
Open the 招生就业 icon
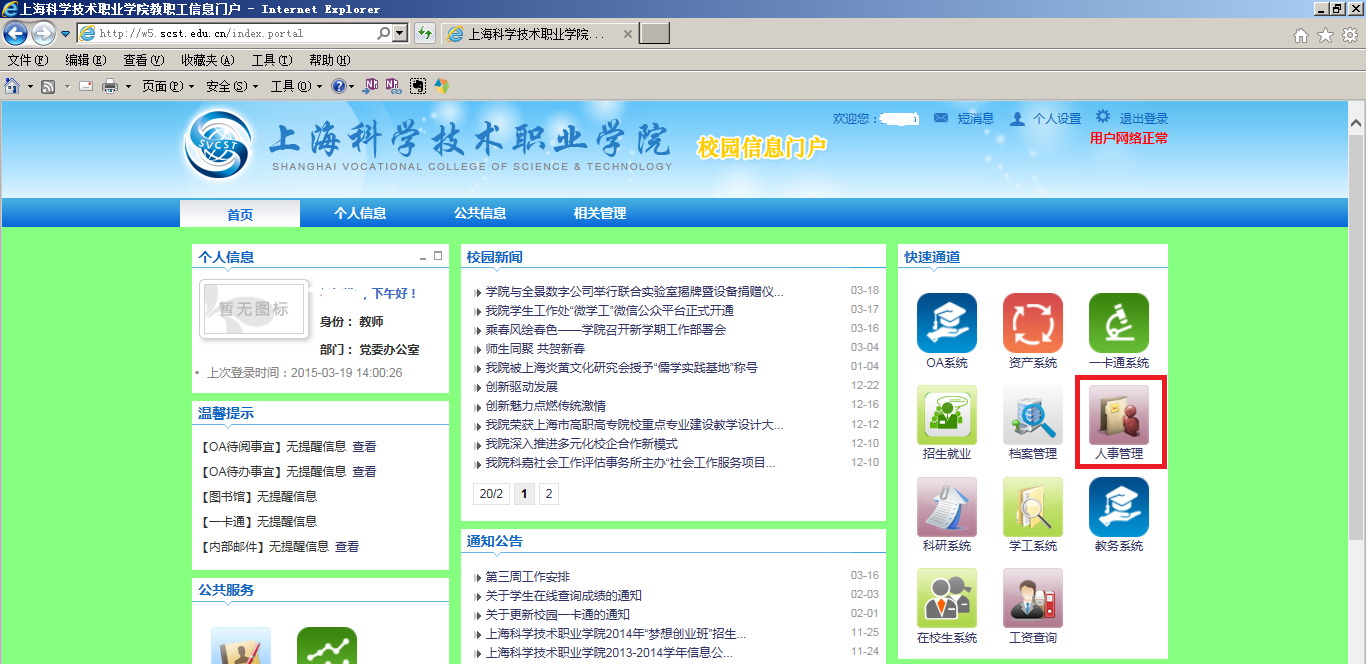(x=946, y=416)
